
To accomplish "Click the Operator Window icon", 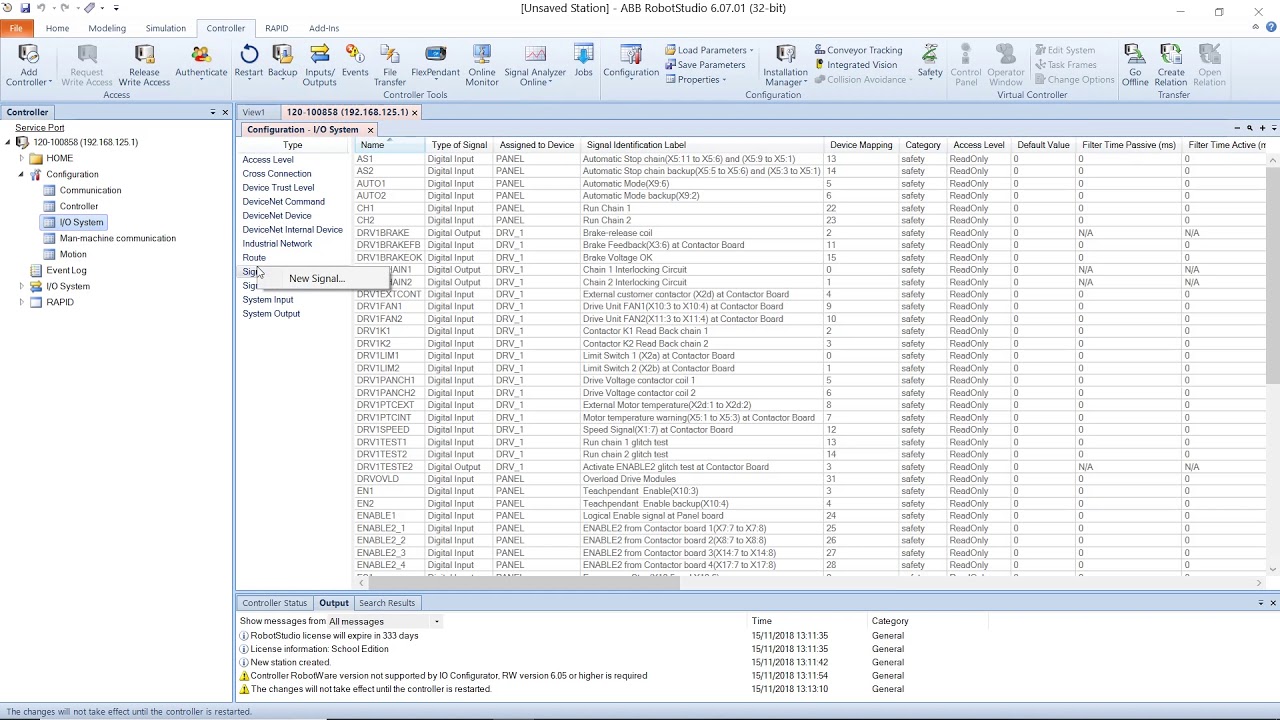I will pos(1006,65).
